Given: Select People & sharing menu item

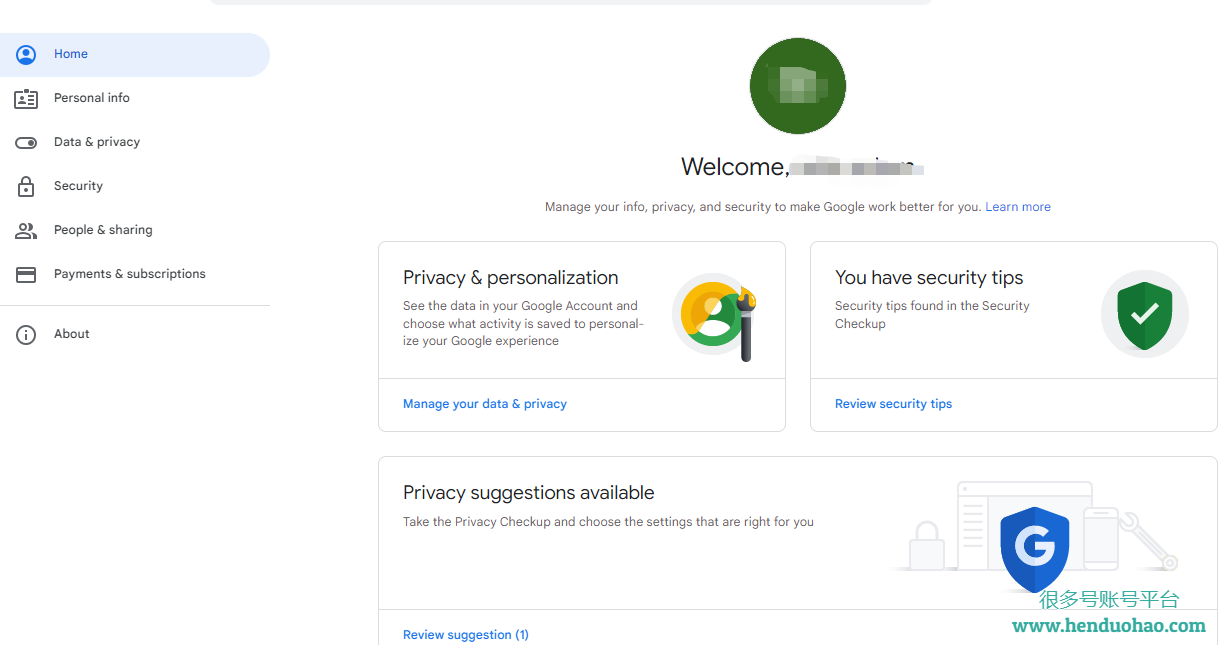Looking at the screenshot, I should (135, 230).
